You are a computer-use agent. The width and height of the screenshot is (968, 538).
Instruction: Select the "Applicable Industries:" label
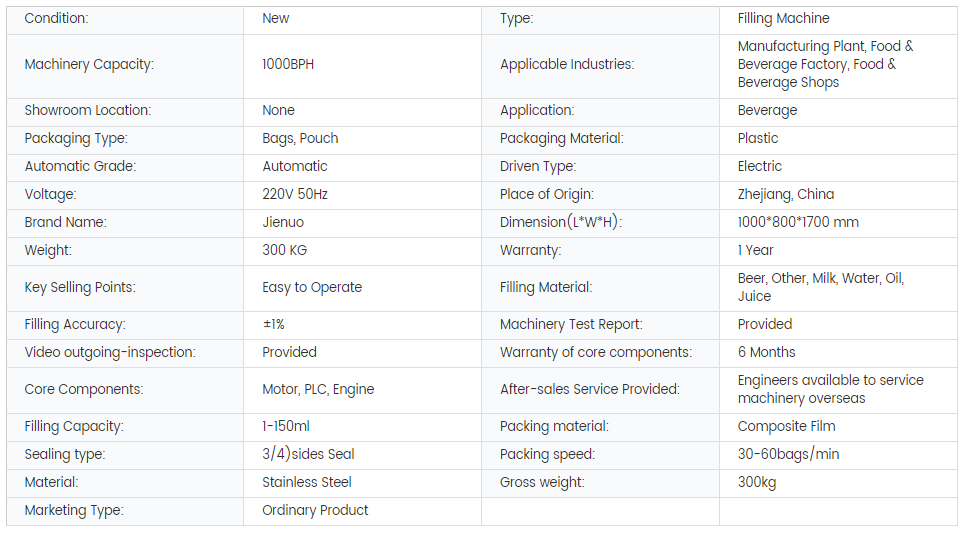(566, 64)
